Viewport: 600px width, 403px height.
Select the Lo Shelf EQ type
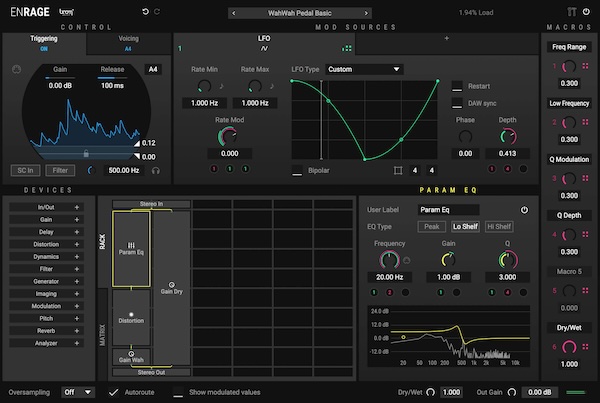coord(465,227)
